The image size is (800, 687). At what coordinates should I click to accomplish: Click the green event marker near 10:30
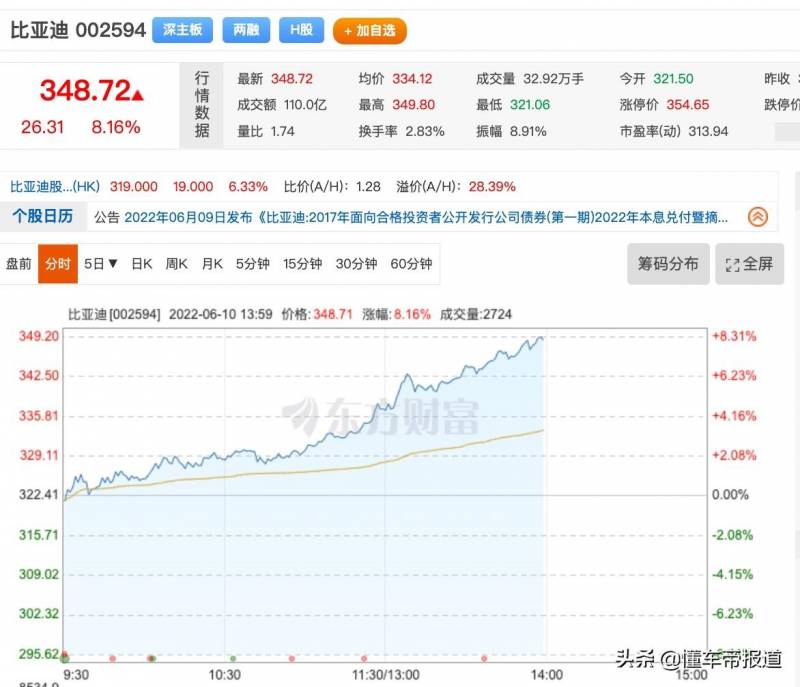[x=233, y=658]
